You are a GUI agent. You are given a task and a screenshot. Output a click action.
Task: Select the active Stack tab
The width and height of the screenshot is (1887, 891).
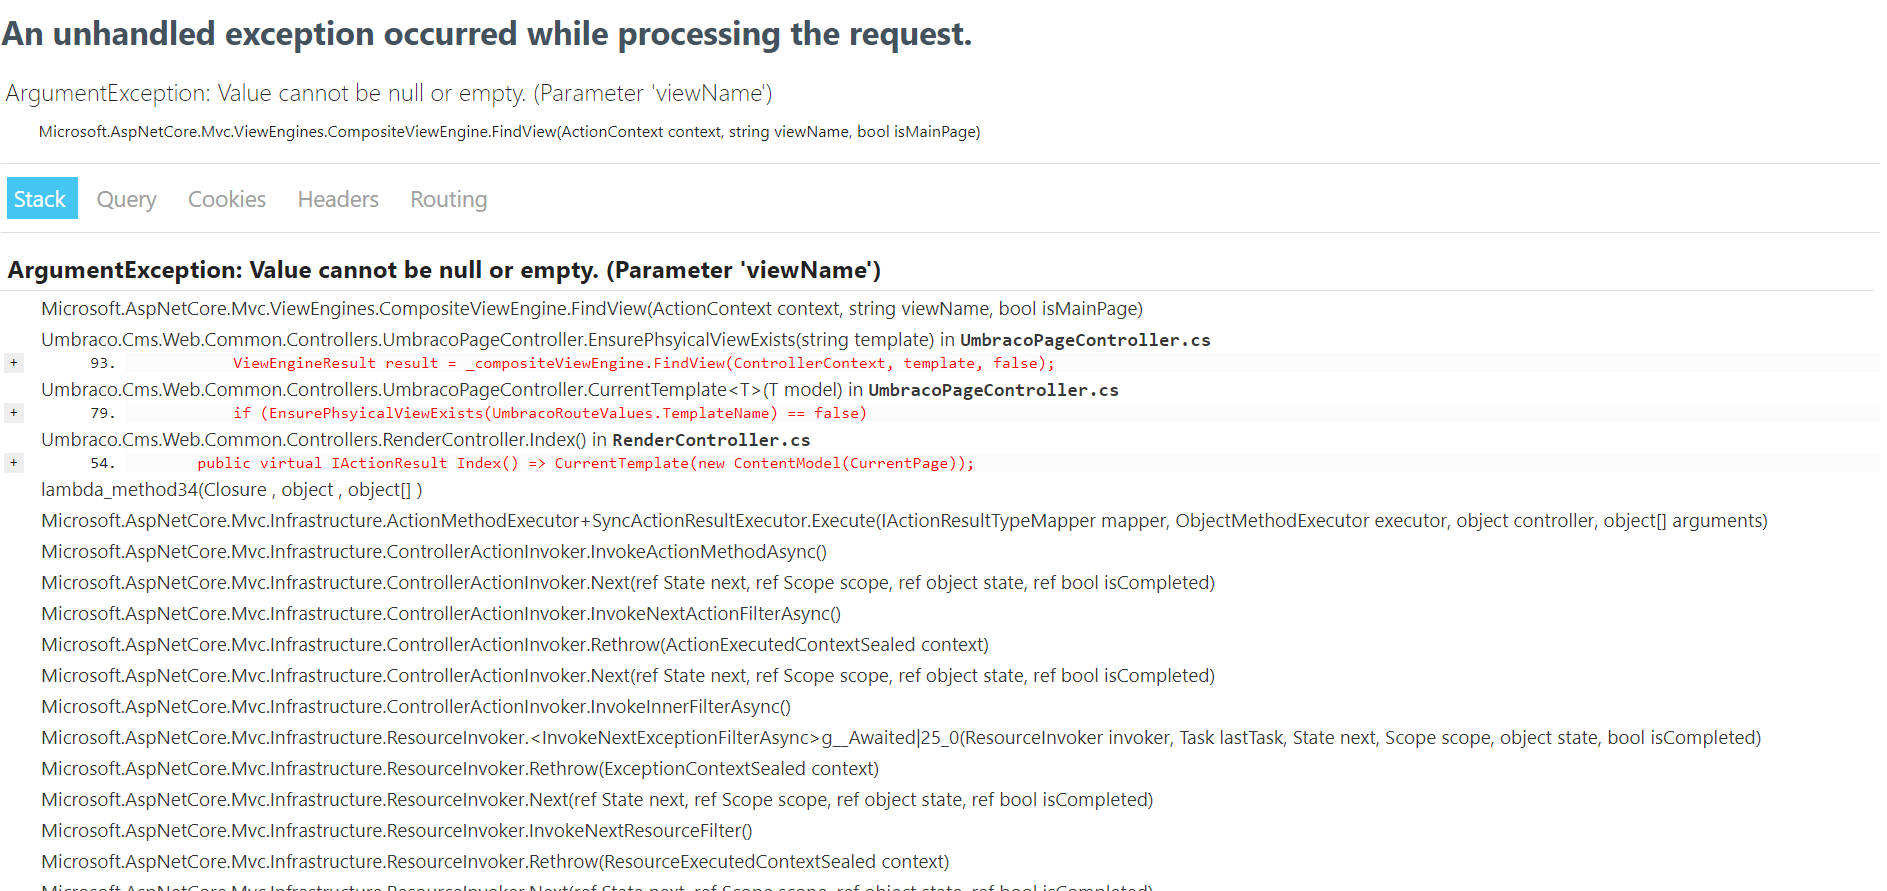(41, 198)
